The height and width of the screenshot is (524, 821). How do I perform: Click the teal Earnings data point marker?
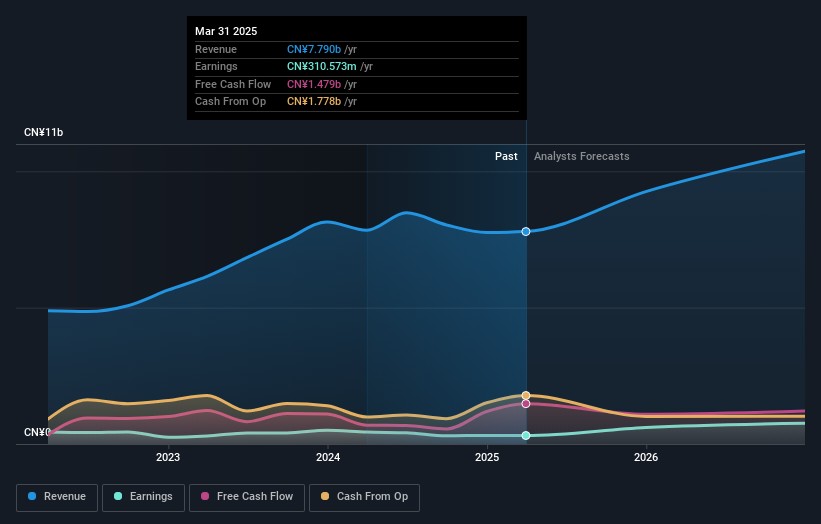(526, 435)
